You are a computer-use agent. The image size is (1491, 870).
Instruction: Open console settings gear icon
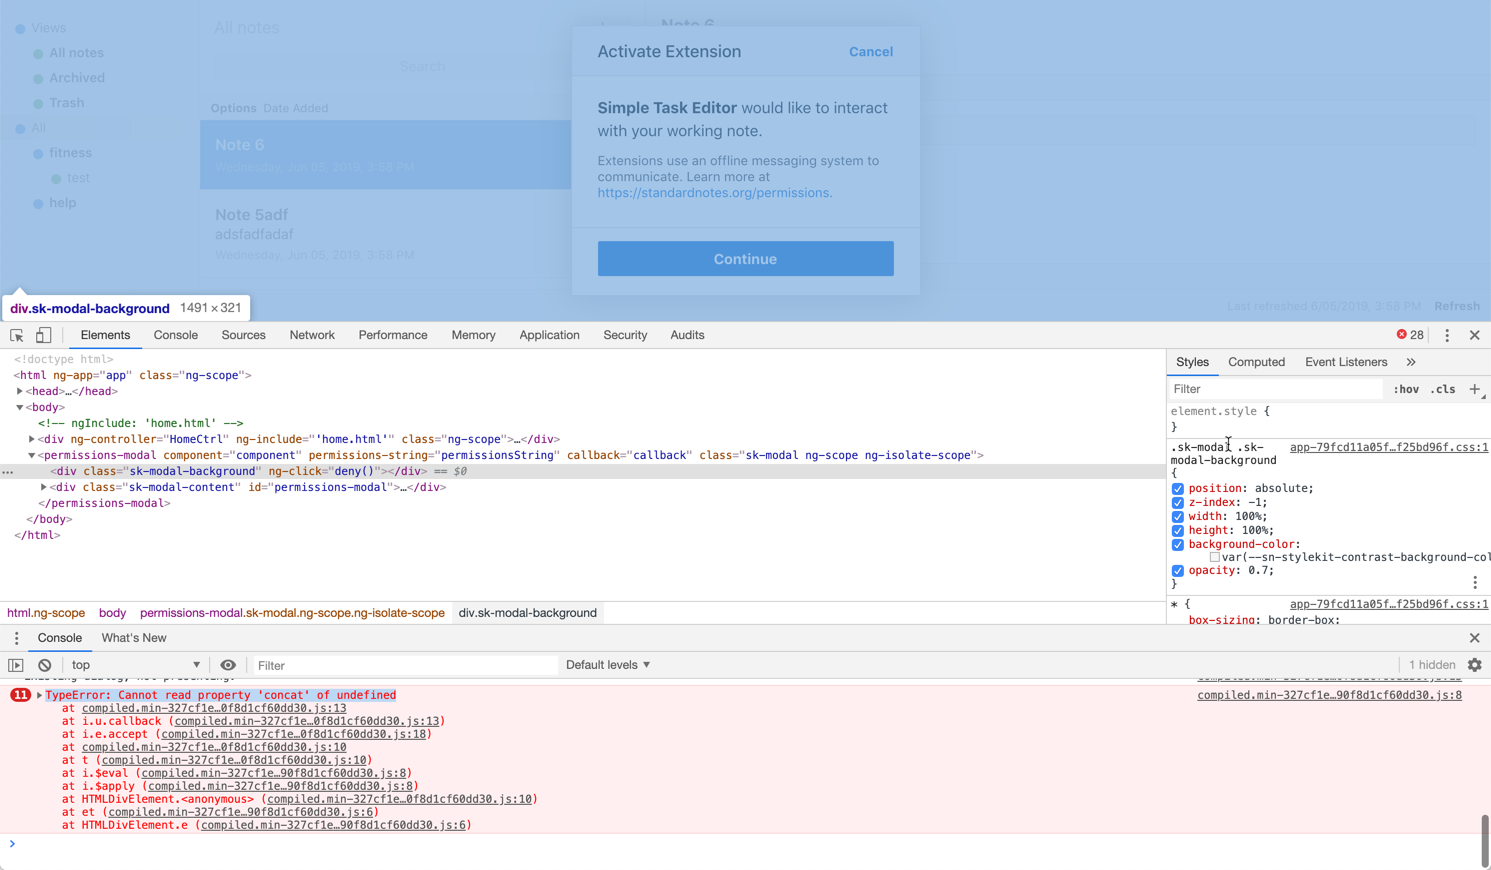click(1475, 665)
